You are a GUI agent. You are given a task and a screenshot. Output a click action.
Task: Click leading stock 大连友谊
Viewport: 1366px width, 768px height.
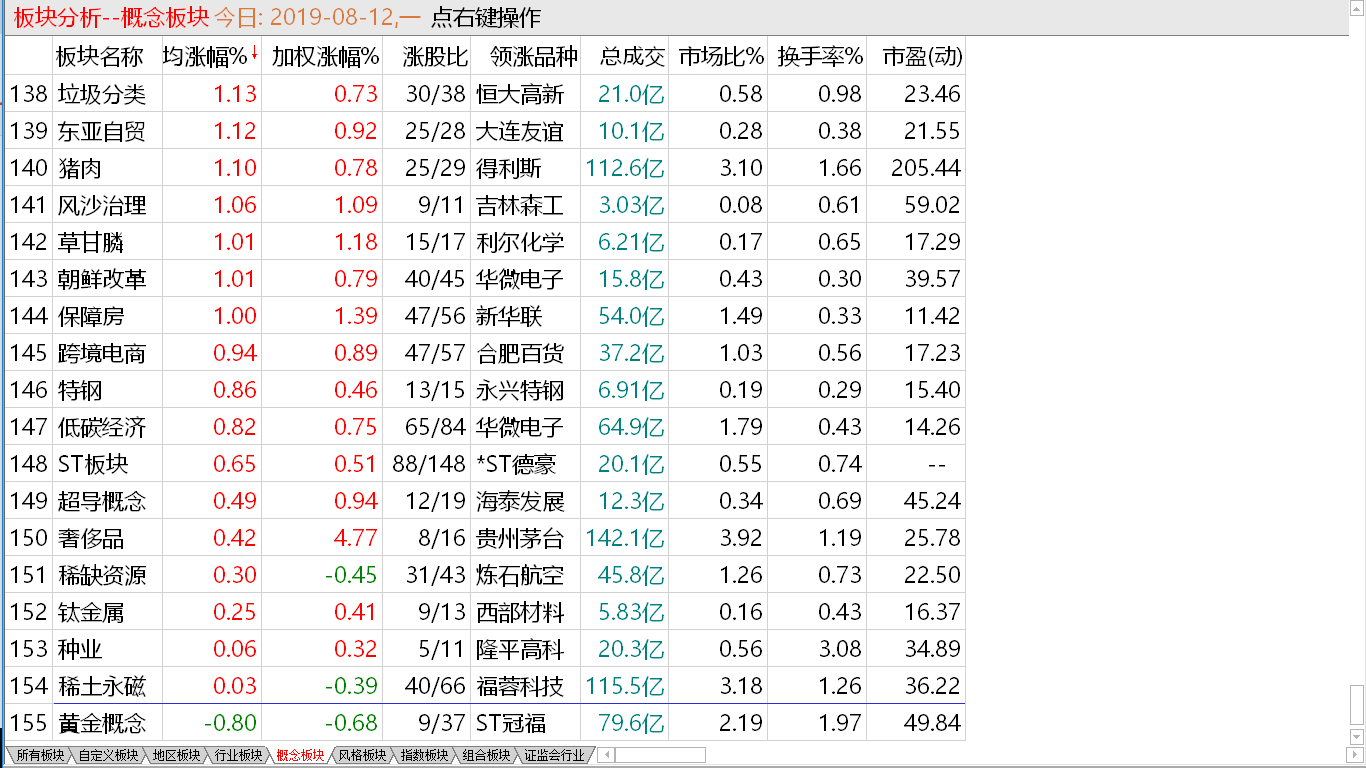tap(520, 131)
